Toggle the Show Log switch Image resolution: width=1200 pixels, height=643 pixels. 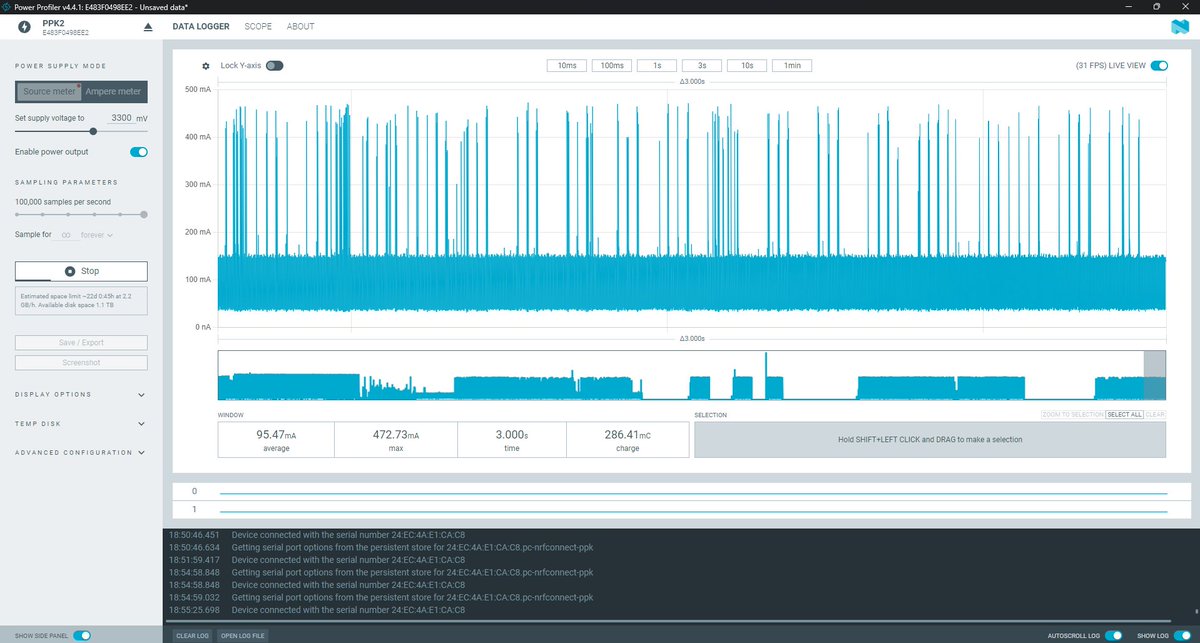click(x=1183, y=635)
